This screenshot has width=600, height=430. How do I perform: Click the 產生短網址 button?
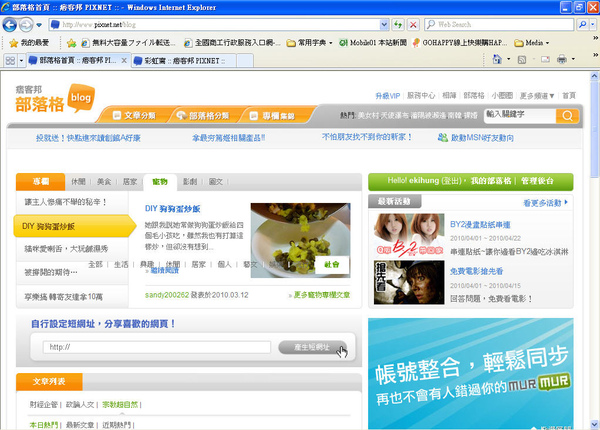312,347
